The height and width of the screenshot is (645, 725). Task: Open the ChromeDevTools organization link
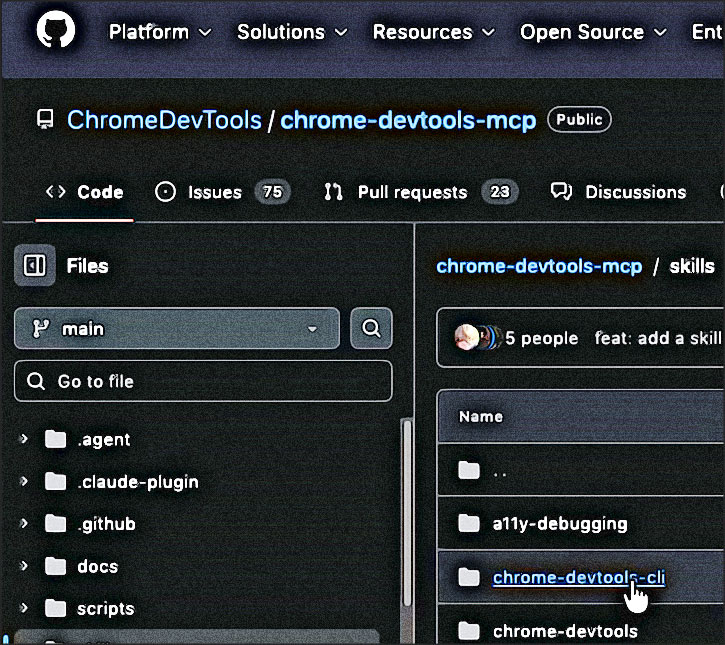pyautogui.click(x=164, y=120)
